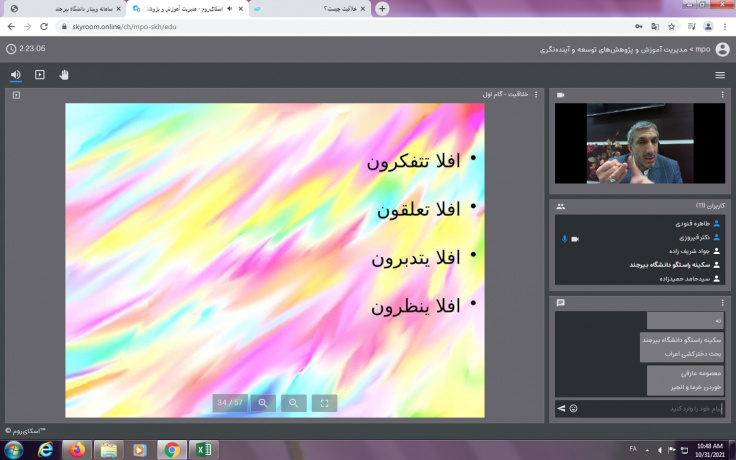Send the chat message with arrow icon

point(561,408)
